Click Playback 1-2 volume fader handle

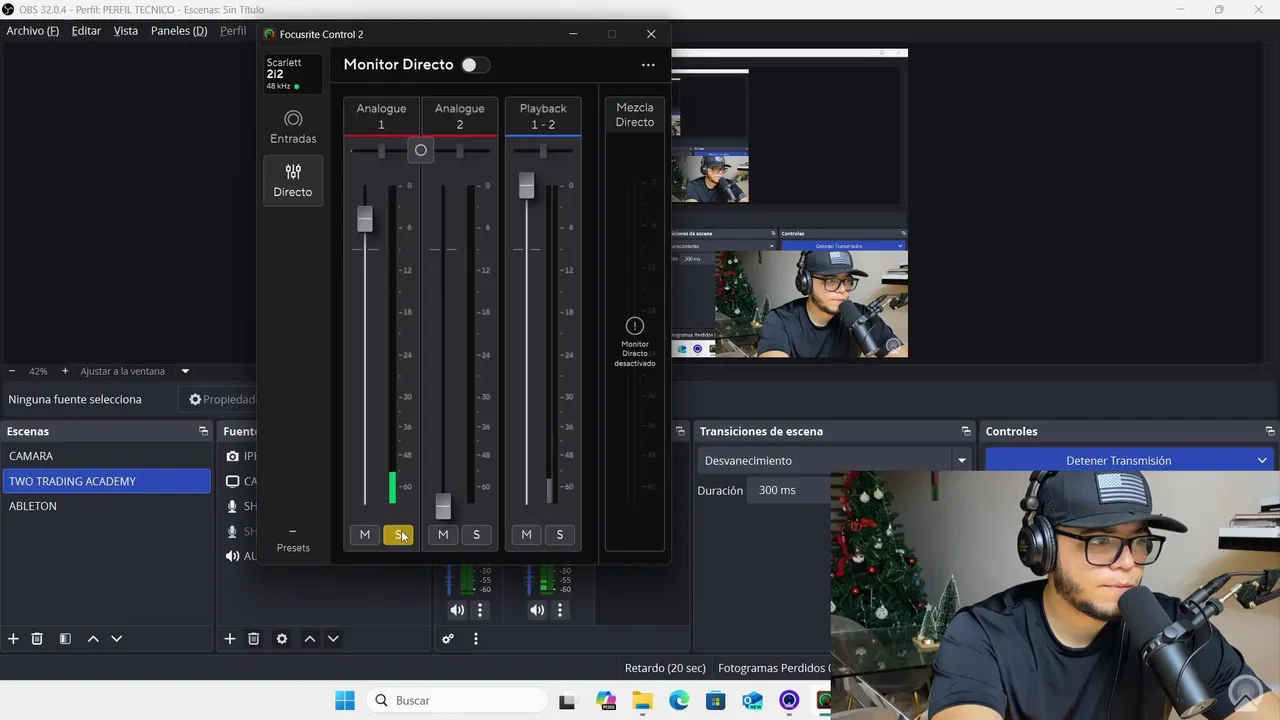click(526, 185)
